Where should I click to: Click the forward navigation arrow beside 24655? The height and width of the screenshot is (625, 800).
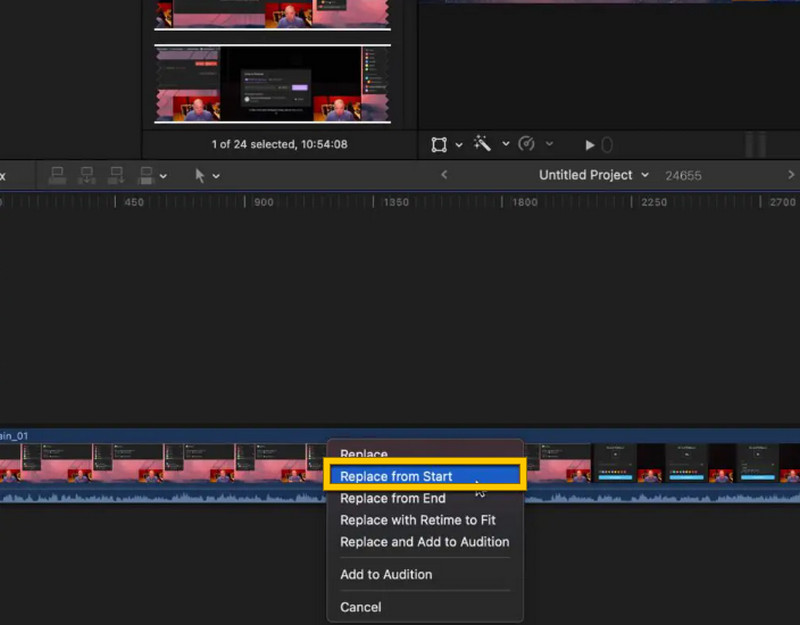[x=790, y=175]
